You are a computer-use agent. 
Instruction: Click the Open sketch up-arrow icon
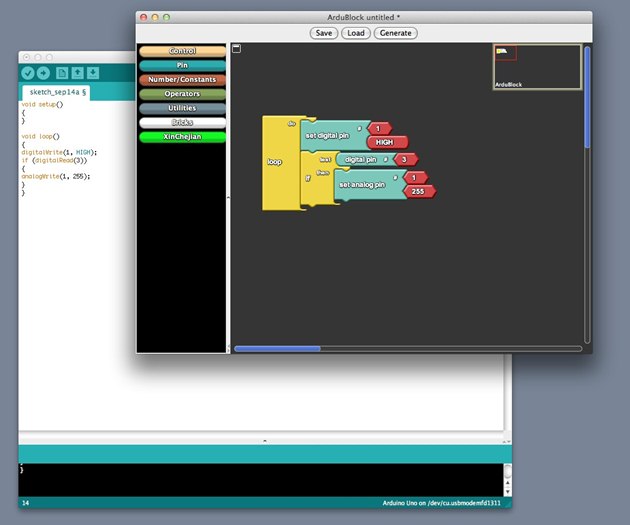click(x=78, y=73)
